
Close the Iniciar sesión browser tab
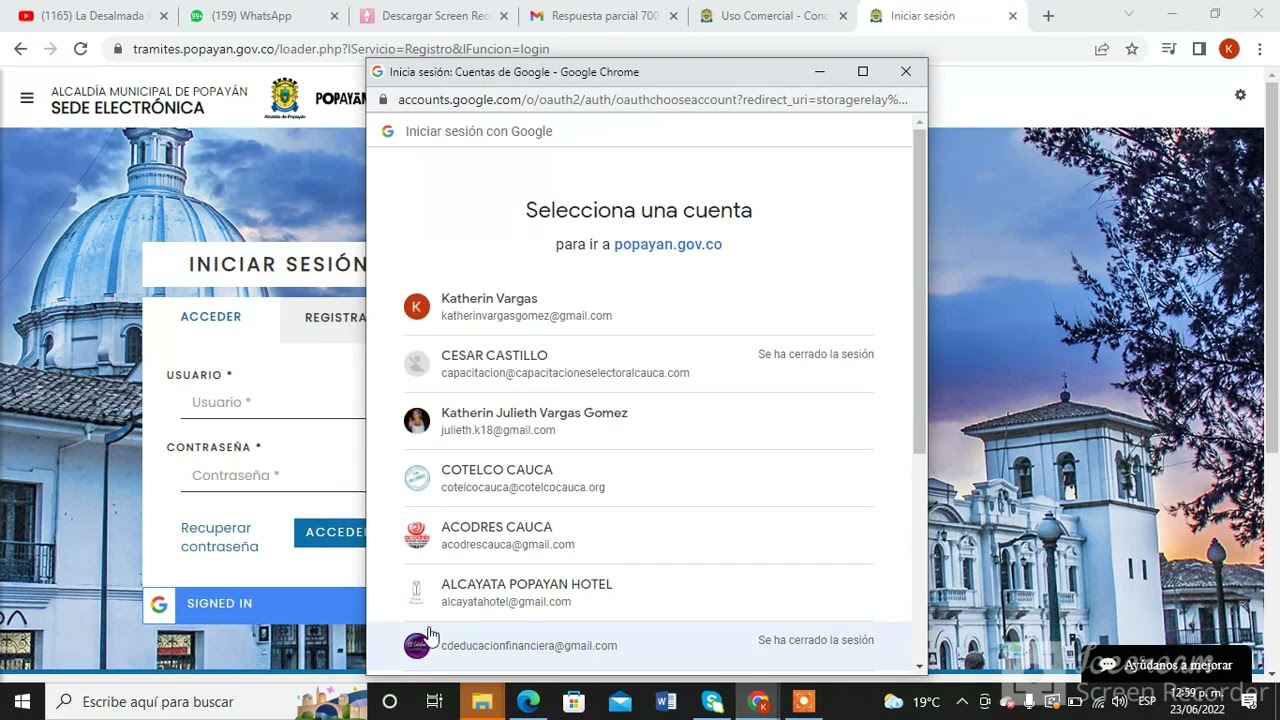[x=1012, y=16]
